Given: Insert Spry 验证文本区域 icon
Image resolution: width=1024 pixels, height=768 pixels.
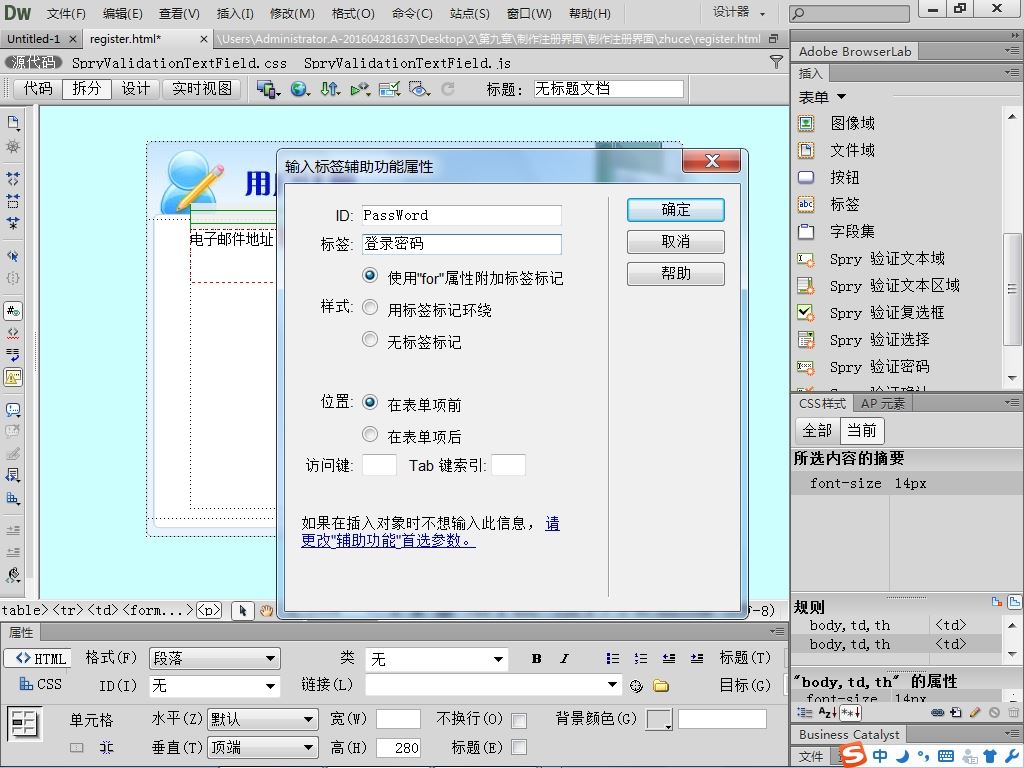Looking at the screenshot, I should [807, 285].
